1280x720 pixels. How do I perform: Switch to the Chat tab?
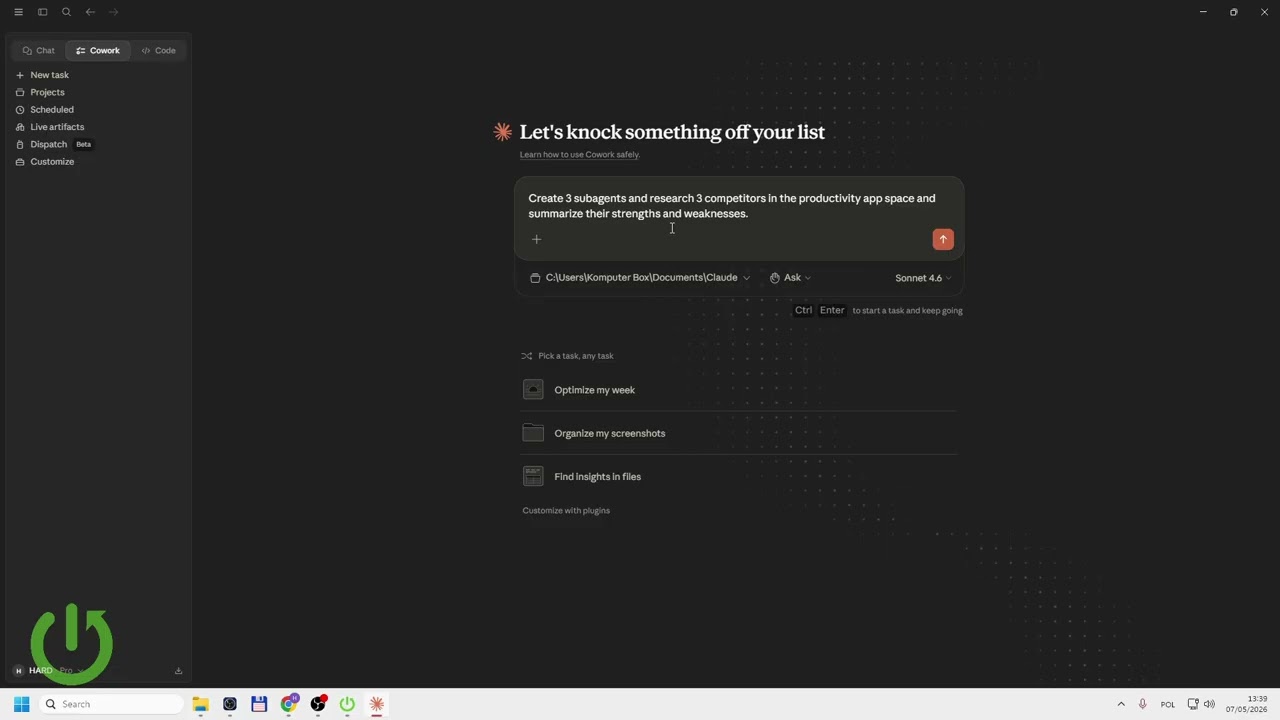coord(39,50)
